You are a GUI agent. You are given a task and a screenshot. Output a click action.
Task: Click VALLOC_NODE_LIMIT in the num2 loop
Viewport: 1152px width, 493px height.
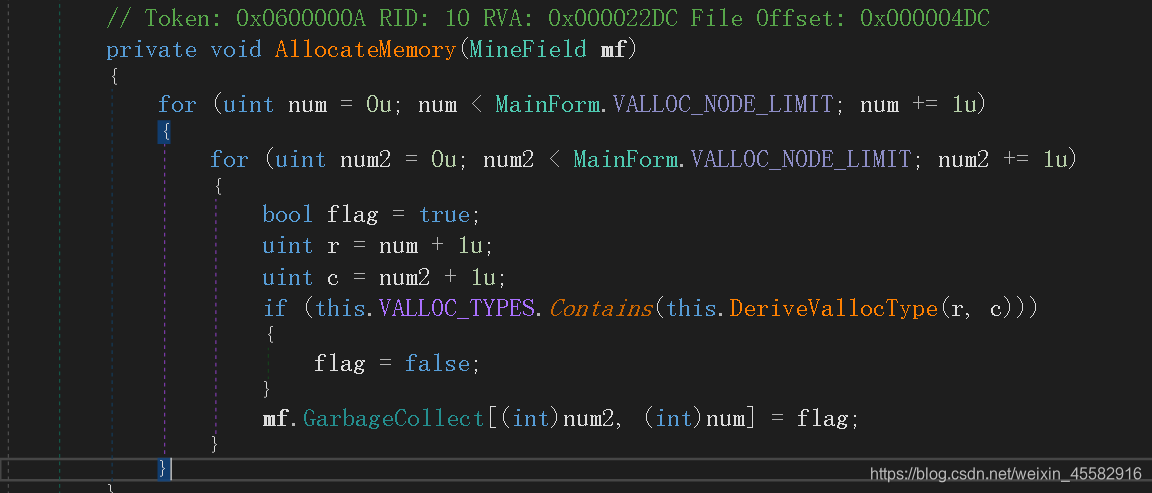(x=800, y=159)
